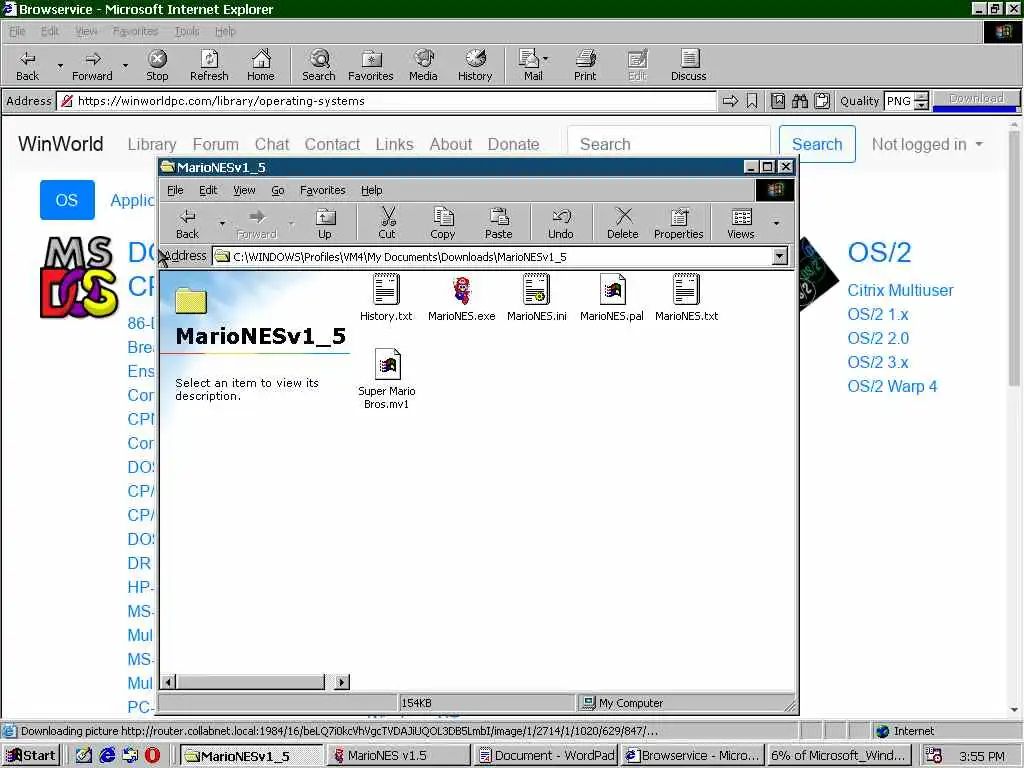Click the Copy toolbar button
Screen dimensions: 1024x768
(x=442, y=224)
